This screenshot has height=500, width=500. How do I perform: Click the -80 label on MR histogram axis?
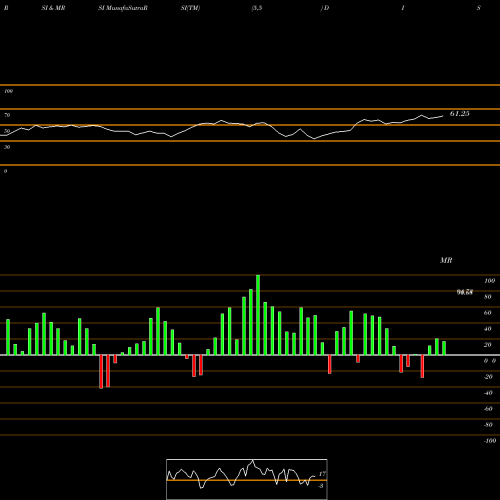(488, 425)
